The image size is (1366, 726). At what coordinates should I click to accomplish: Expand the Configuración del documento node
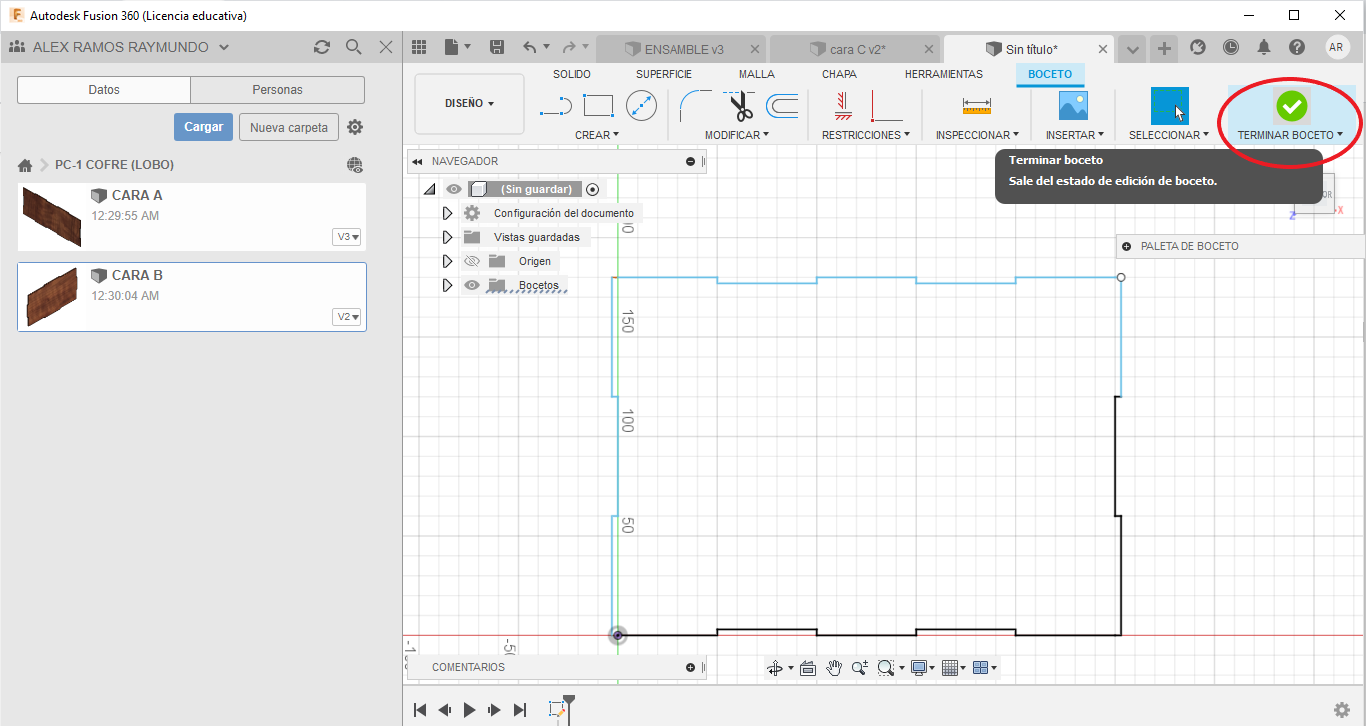point(447,213)
